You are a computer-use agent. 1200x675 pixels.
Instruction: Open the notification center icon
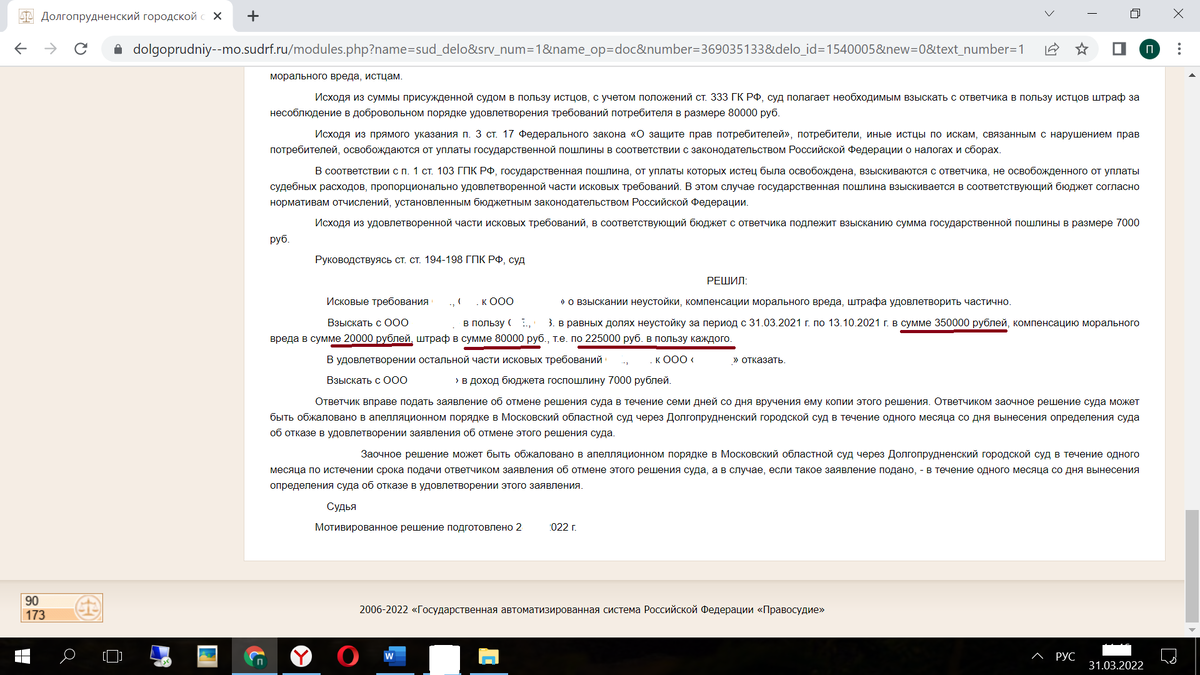click(1169, 656)
